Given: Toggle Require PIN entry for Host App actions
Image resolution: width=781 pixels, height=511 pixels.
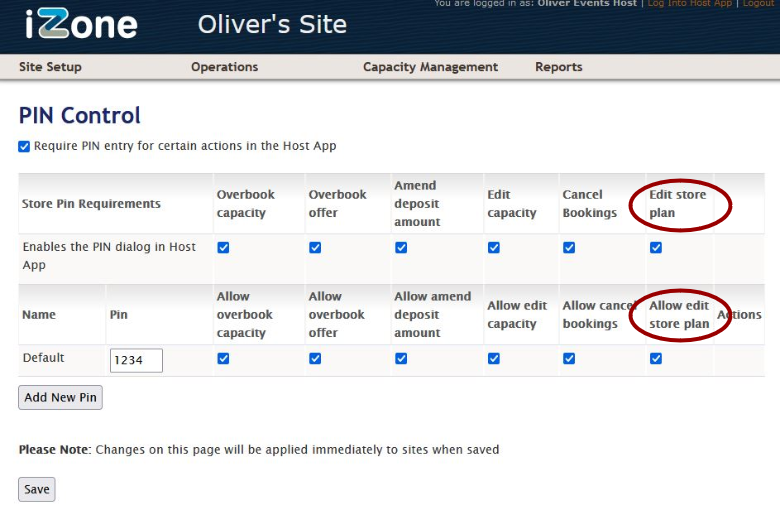Looking at the screenshot, I should click(24, 146).
